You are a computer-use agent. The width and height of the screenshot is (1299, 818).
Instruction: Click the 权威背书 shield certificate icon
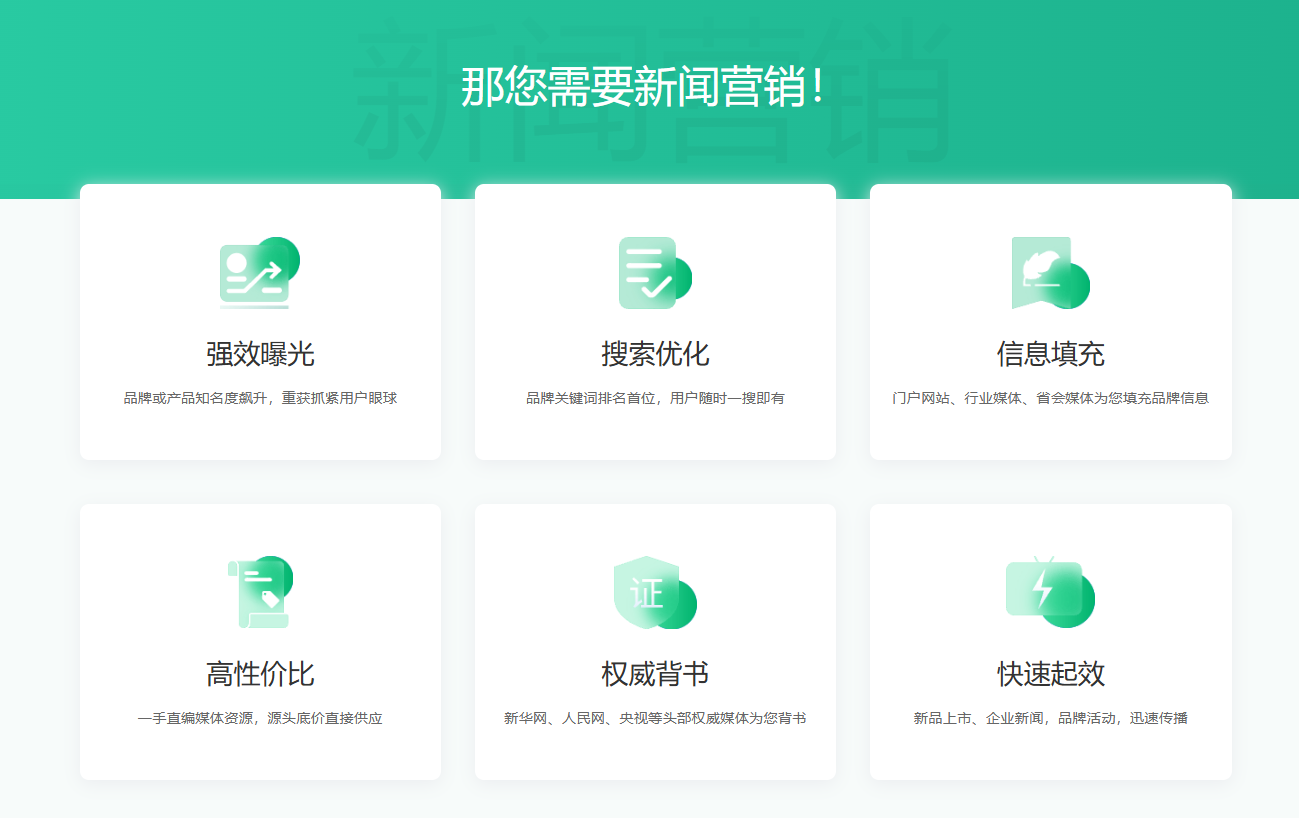[654, 593]
